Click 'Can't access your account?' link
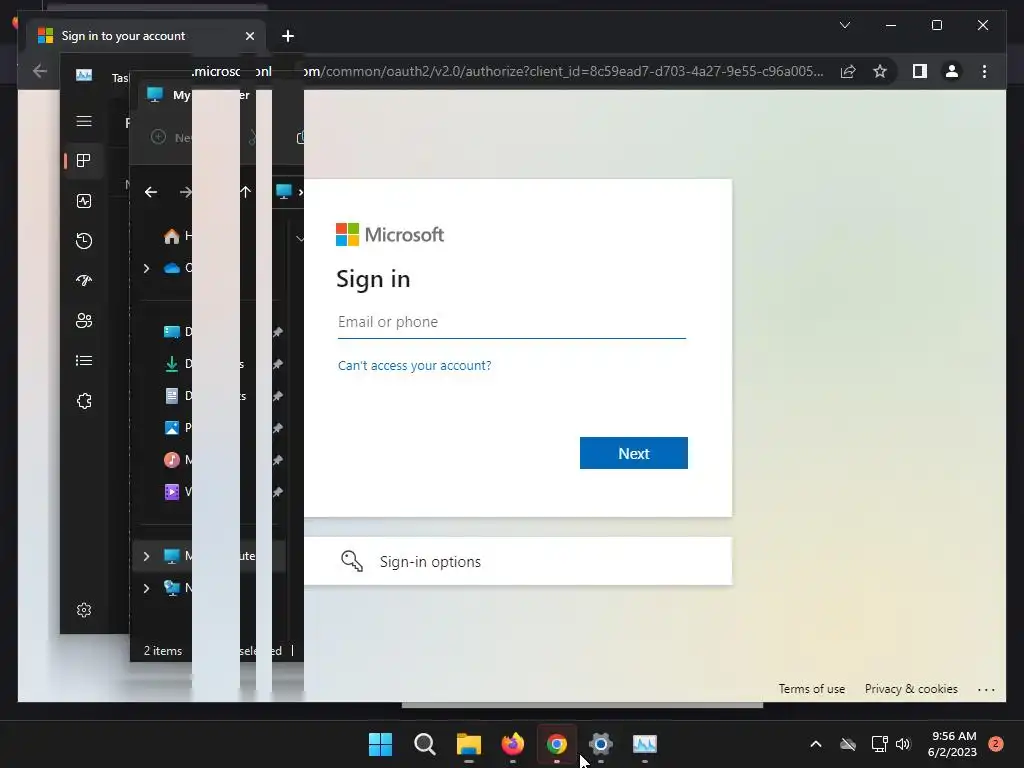 (415, 366)
